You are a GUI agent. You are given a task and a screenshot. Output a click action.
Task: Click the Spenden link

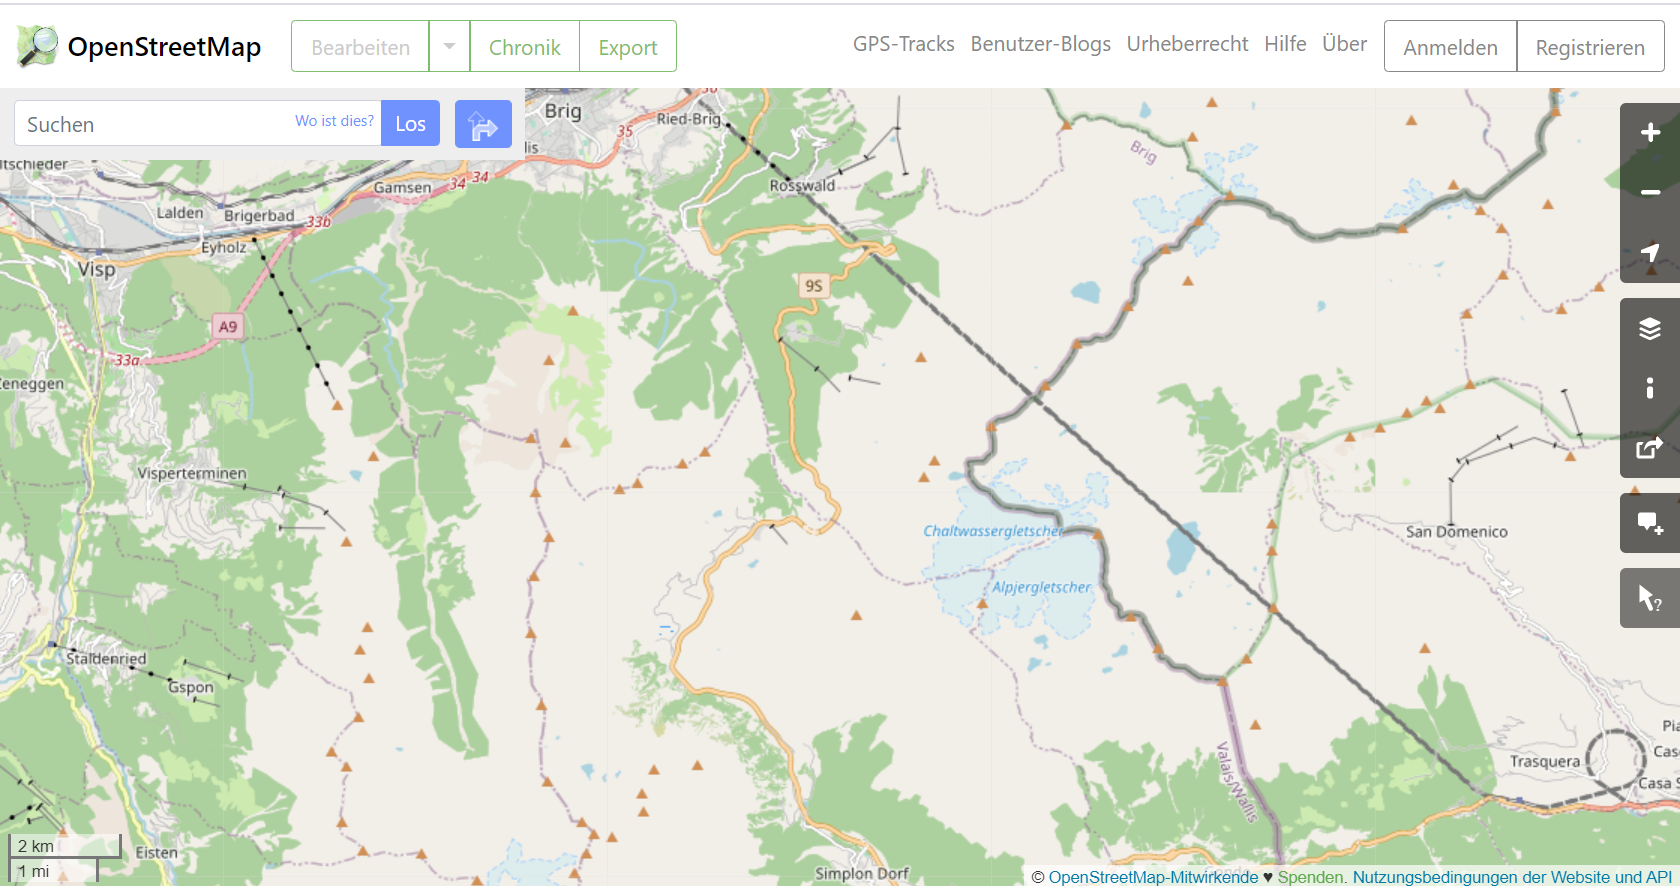pos(1311,877)
